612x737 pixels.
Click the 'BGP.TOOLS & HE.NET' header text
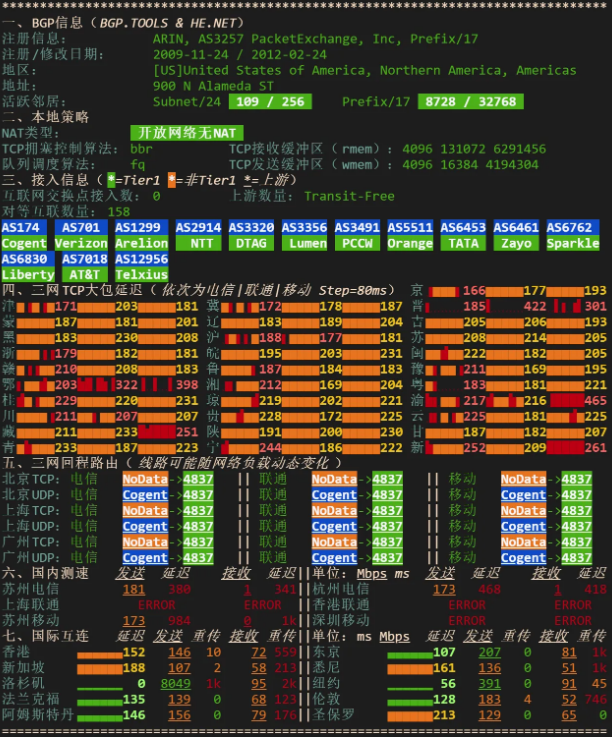[x=168, y=23]
